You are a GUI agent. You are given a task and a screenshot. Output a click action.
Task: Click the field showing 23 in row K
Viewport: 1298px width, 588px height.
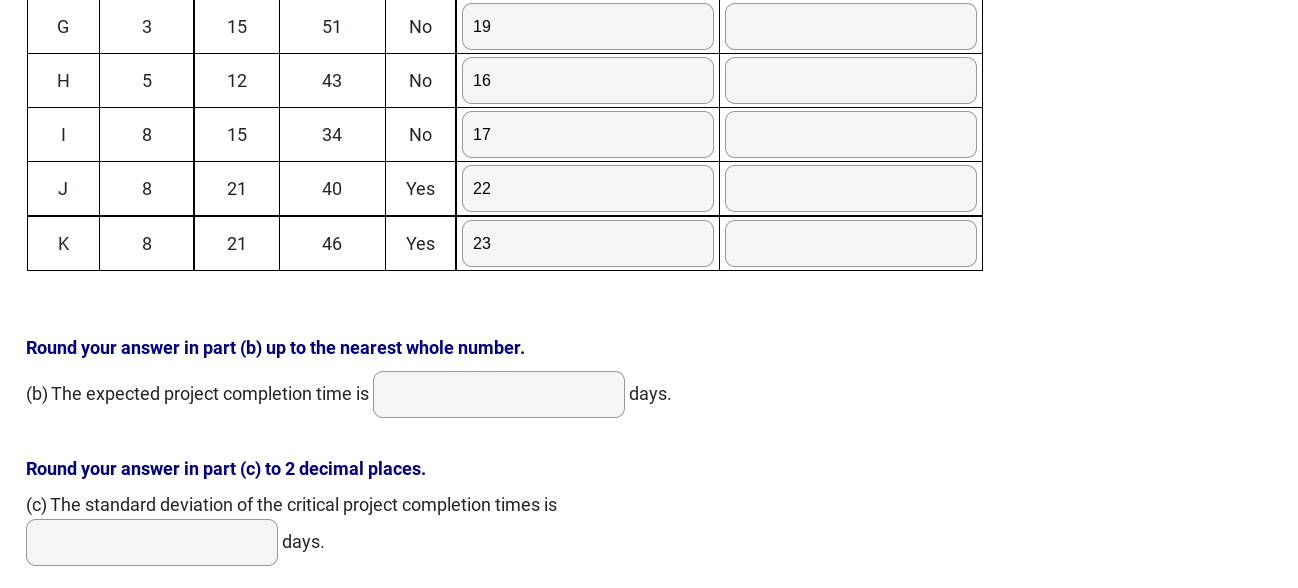[x=588, y=243]
